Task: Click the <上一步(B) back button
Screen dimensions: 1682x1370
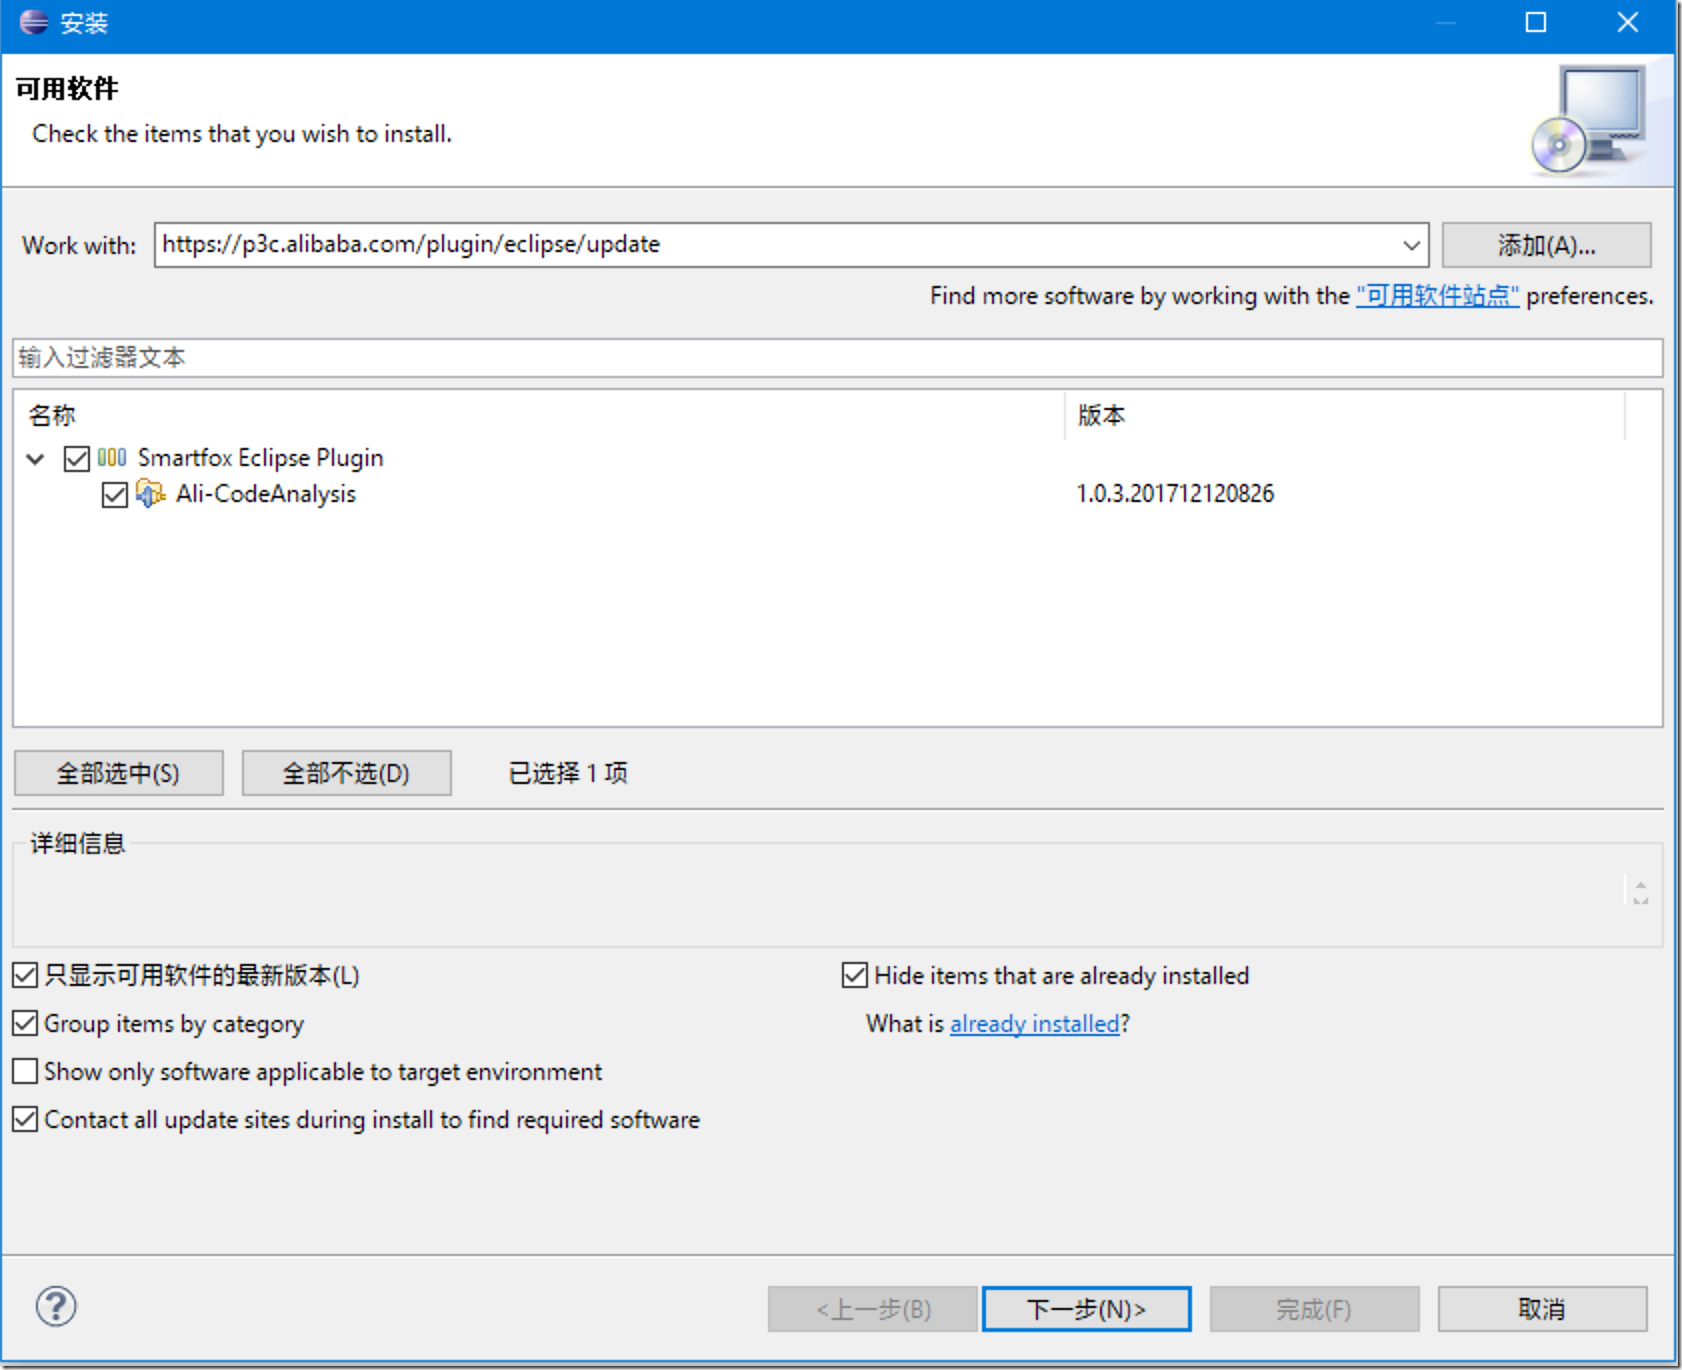Action: (x=872, y=1309)
